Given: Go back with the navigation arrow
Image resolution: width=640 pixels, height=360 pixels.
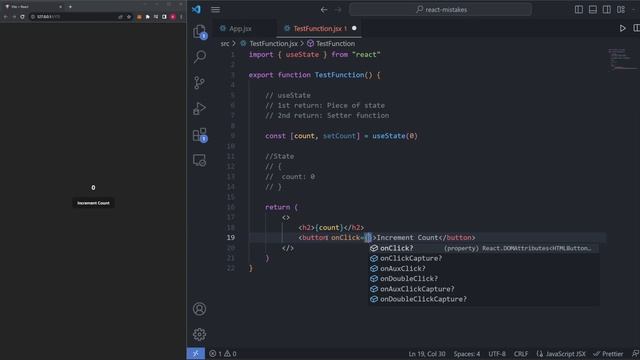Looking at the screenshot, I should (x=324, y=9).
